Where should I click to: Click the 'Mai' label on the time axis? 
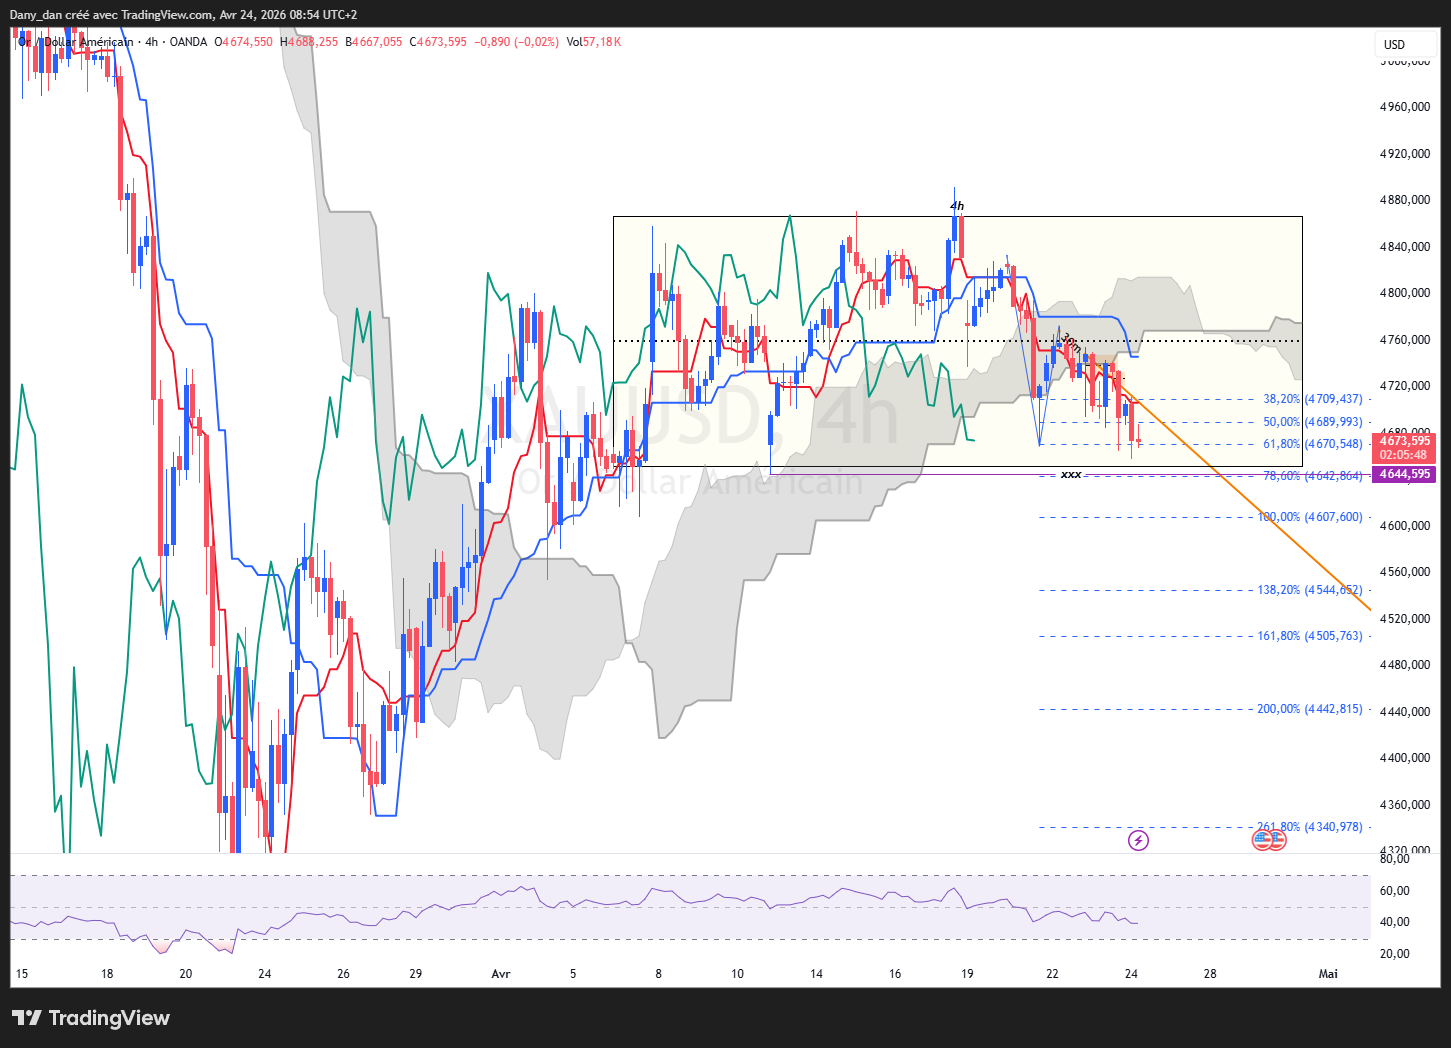coord(1328,974)
